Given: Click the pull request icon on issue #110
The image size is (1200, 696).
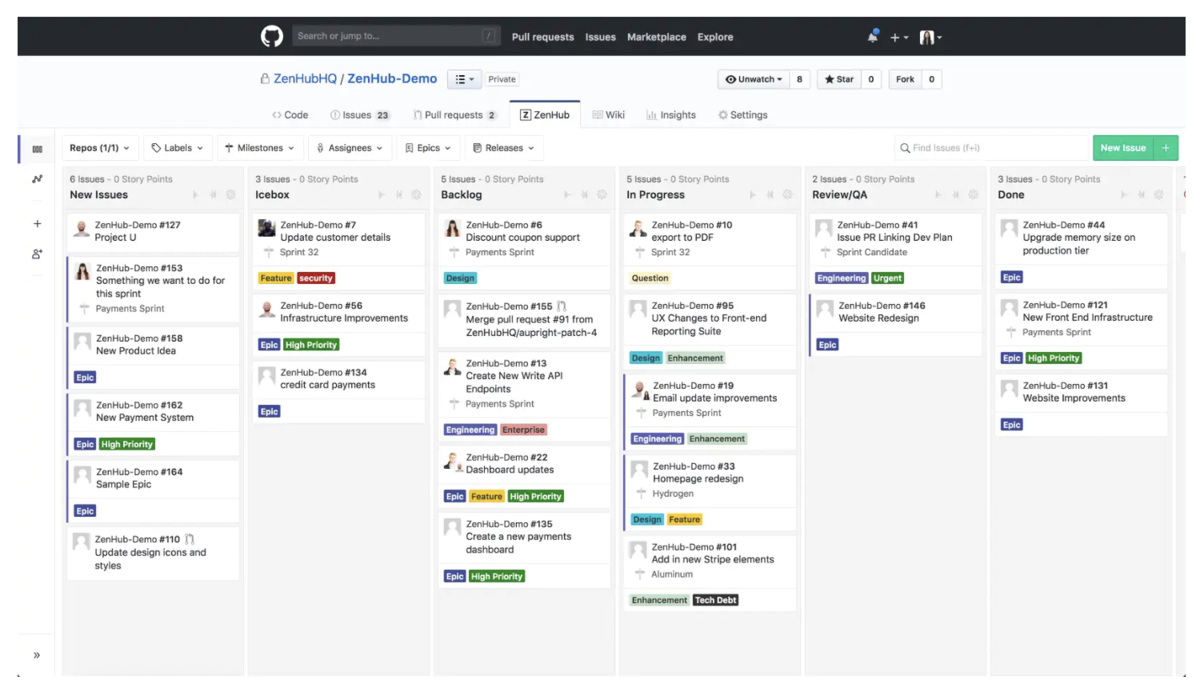Looking at the screenshot, I should tap(190, 539).
